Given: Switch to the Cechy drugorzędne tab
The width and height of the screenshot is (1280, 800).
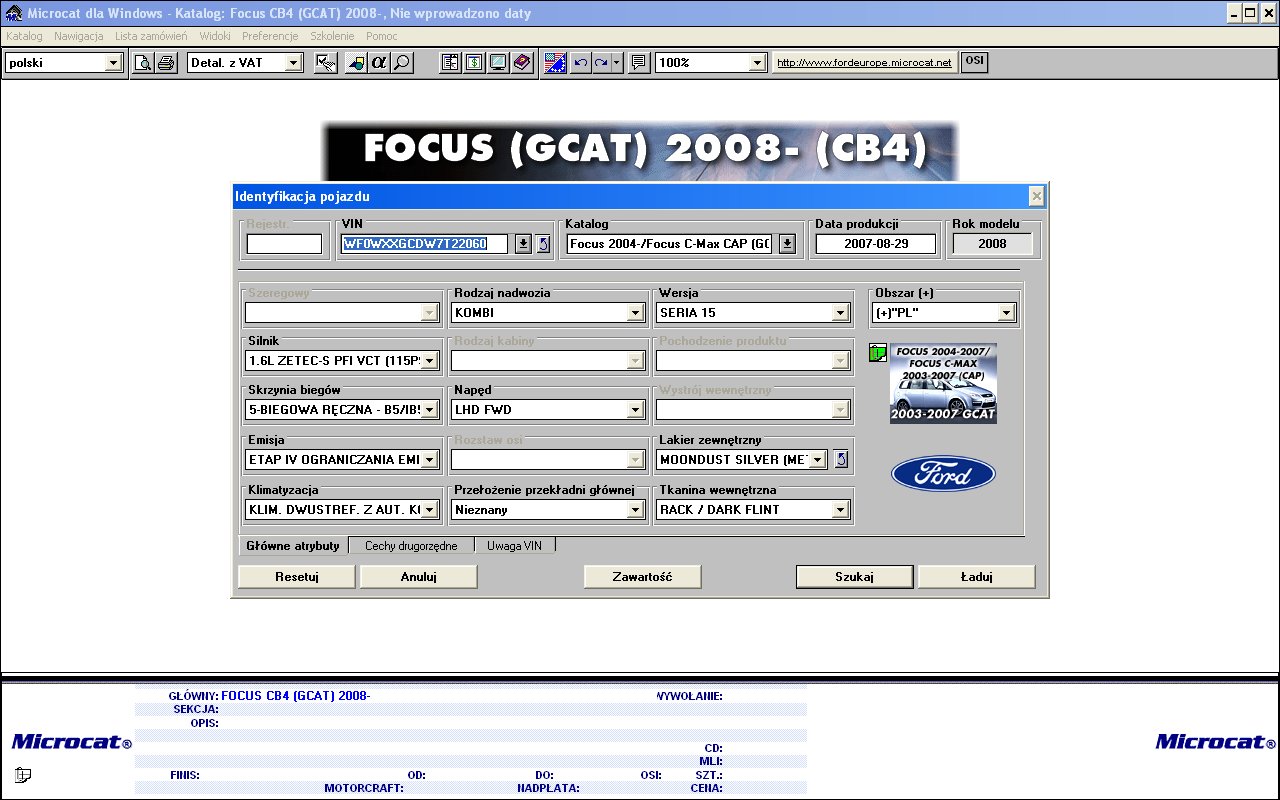Looking at the screenshot, I should tap(411, 546).
